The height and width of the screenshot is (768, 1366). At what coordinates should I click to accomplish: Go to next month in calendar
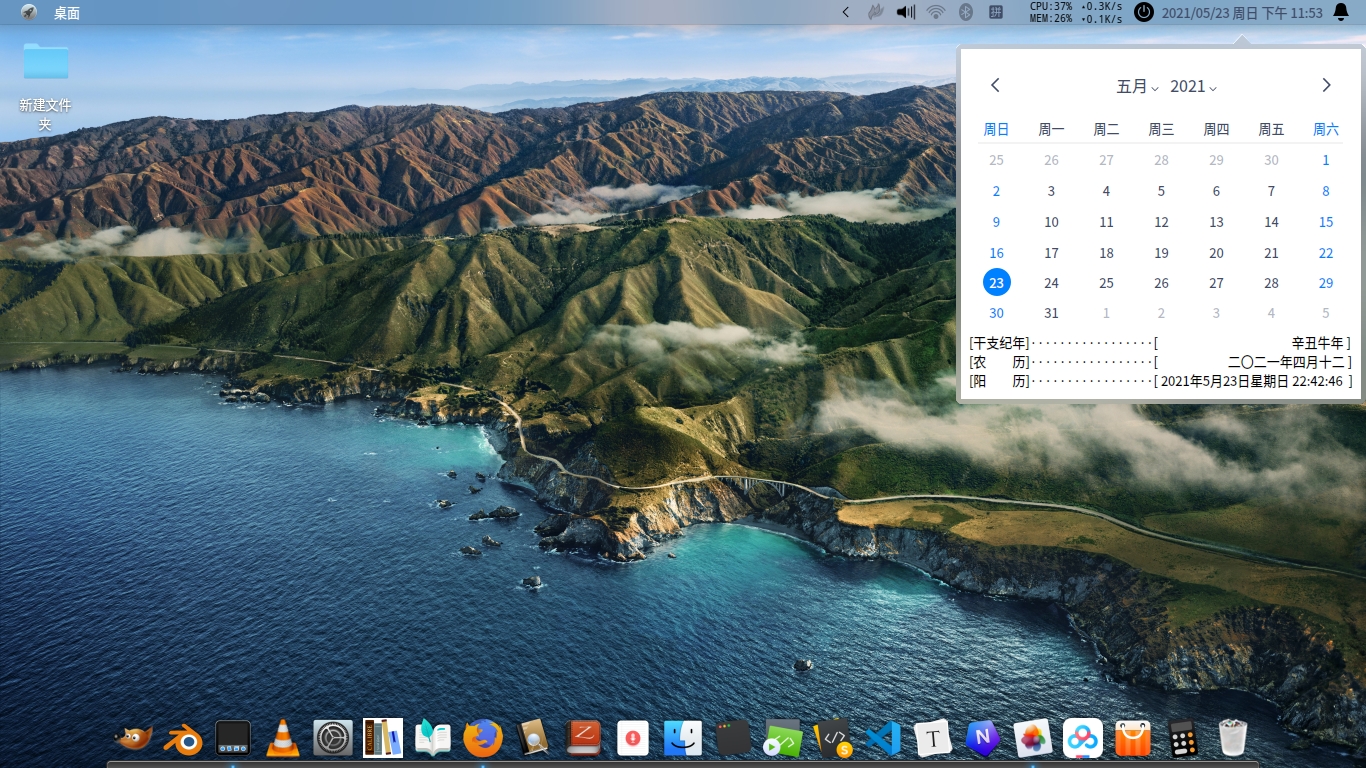pos(1326,85)
